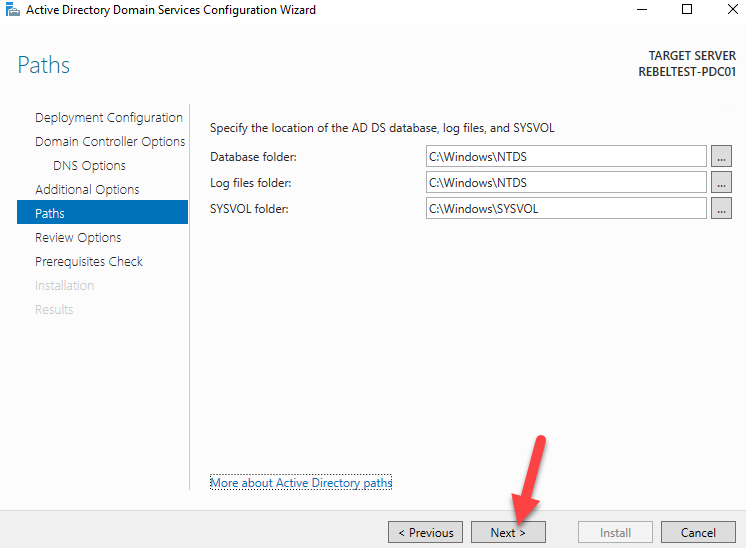Select the Paths step in sidebar
This screenshot has height=548, width=746.
tap(50, 213)
